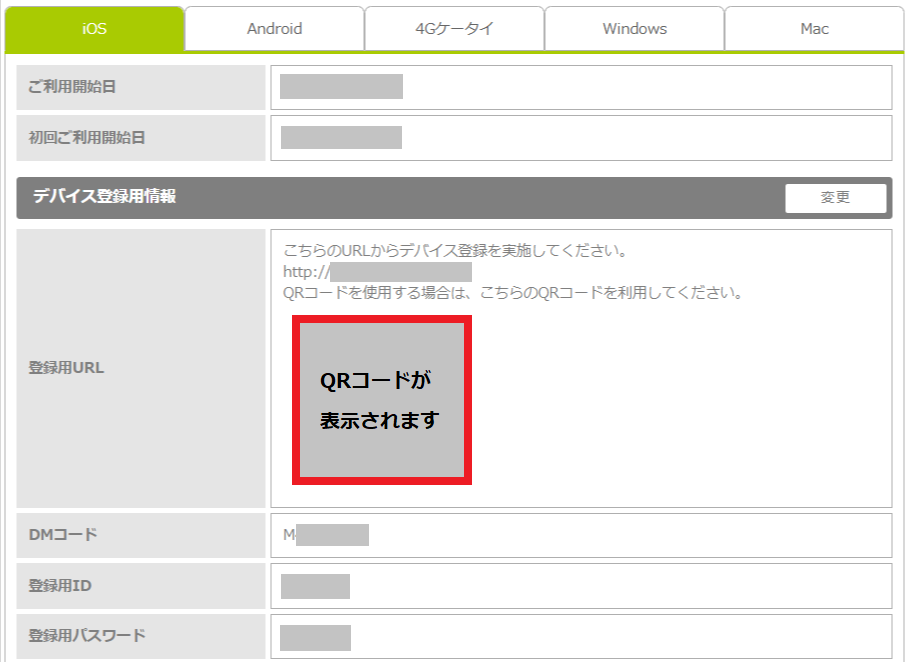The image size is (907, 662).
Task: Click the デバイス登録用情報 section header
Action: click(105, 197)
